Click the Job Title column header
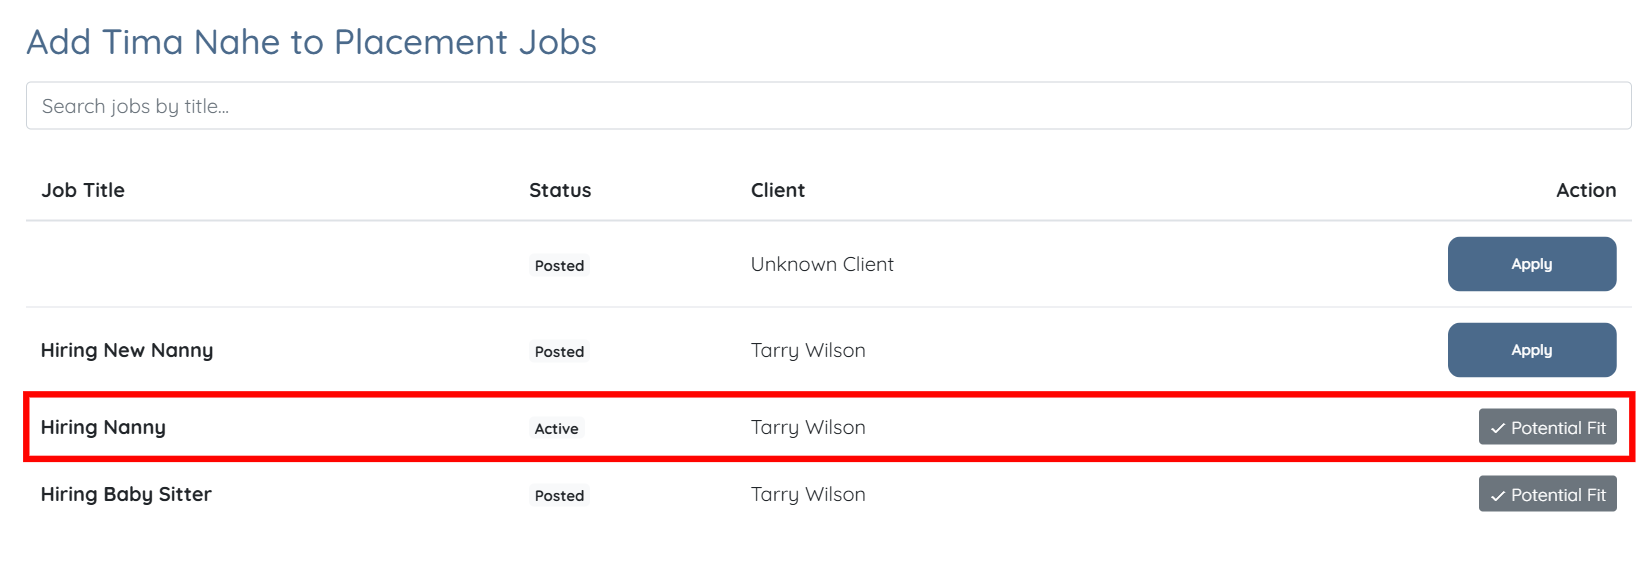The width and height of the screenshot is (1642, 561). tap(83, 190)
